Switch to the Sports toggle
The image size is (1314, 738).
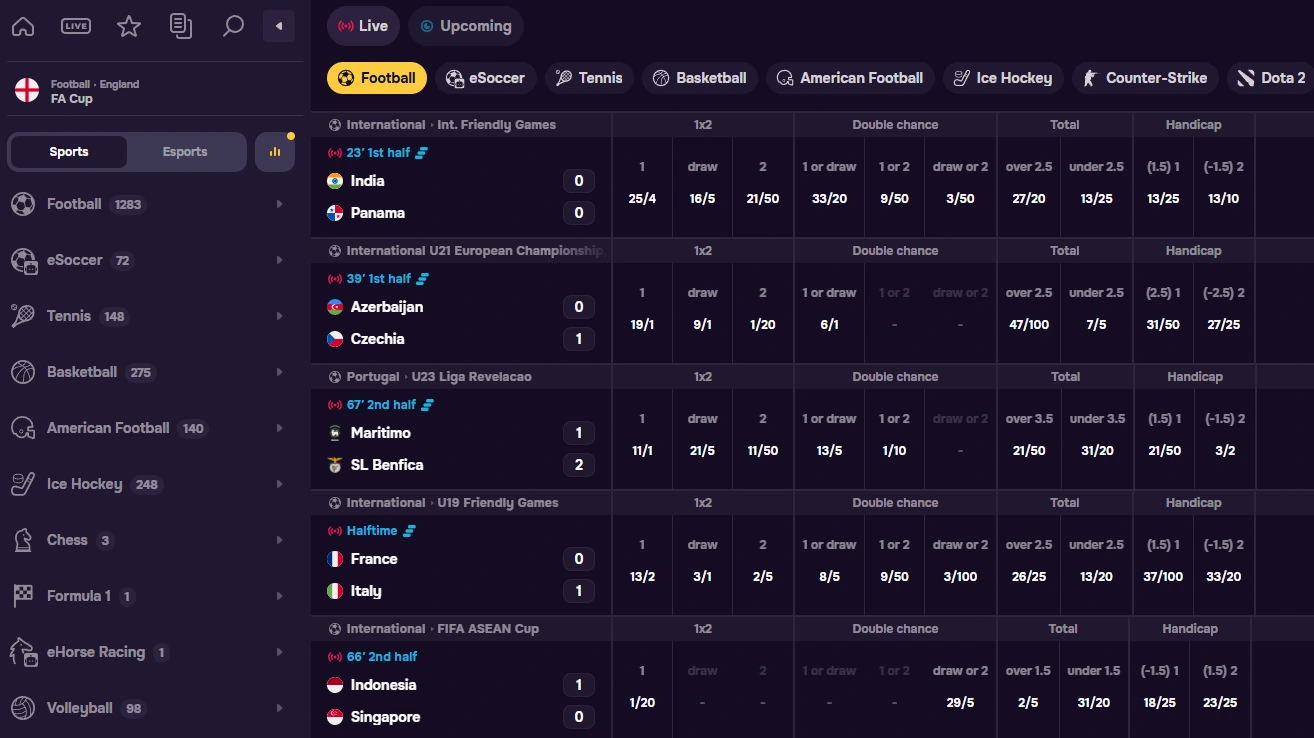pos(69,152)
